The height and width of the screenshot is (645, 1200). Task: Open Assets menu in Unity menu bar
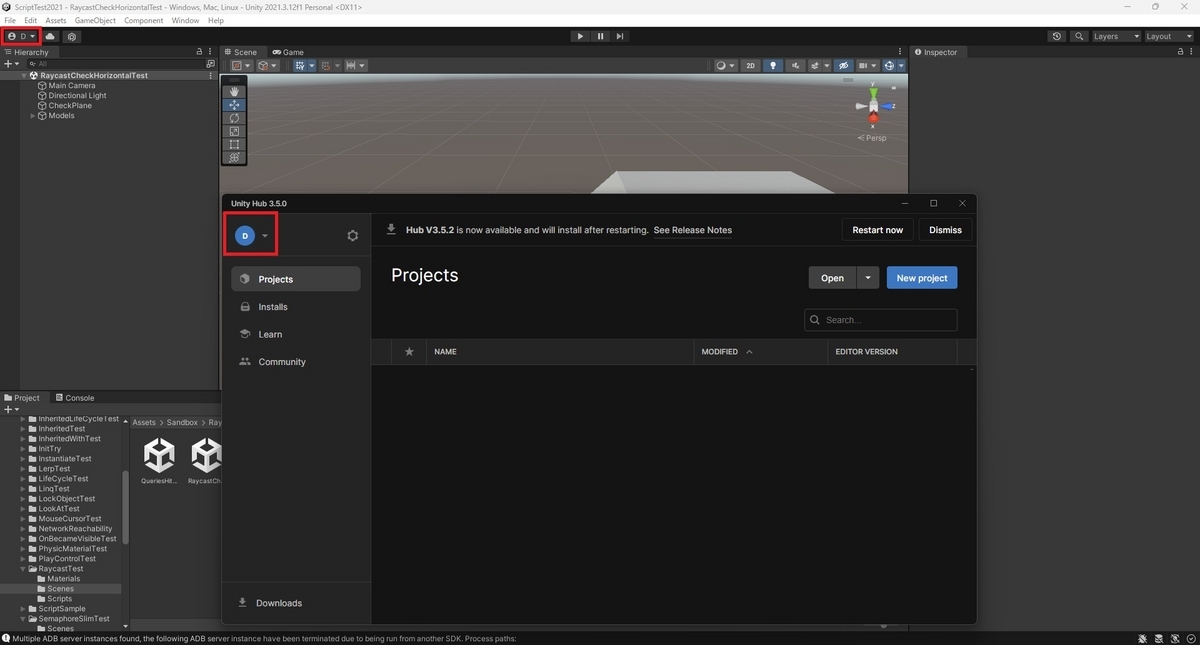[56, 20]
